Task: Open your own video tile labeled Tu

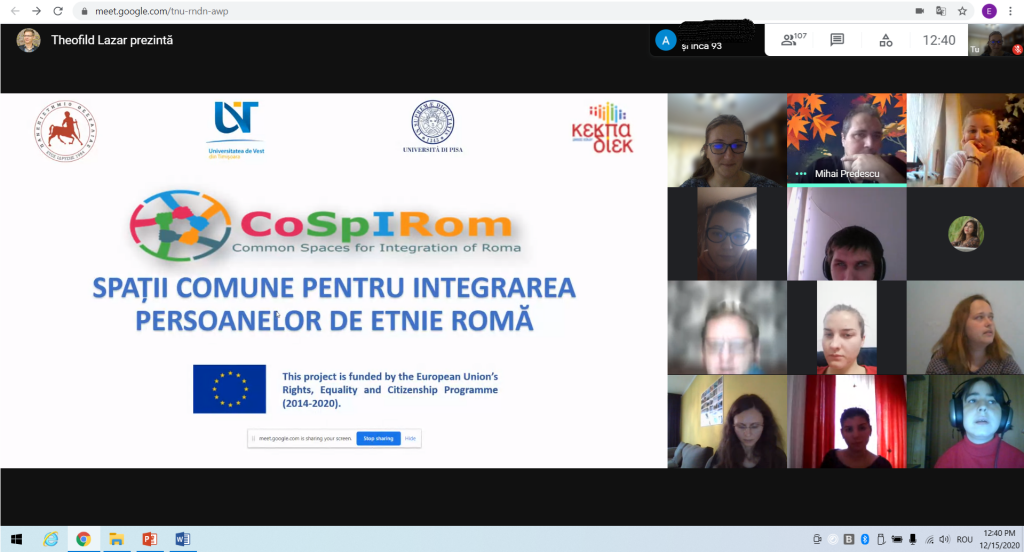Action: coord(995,40)
